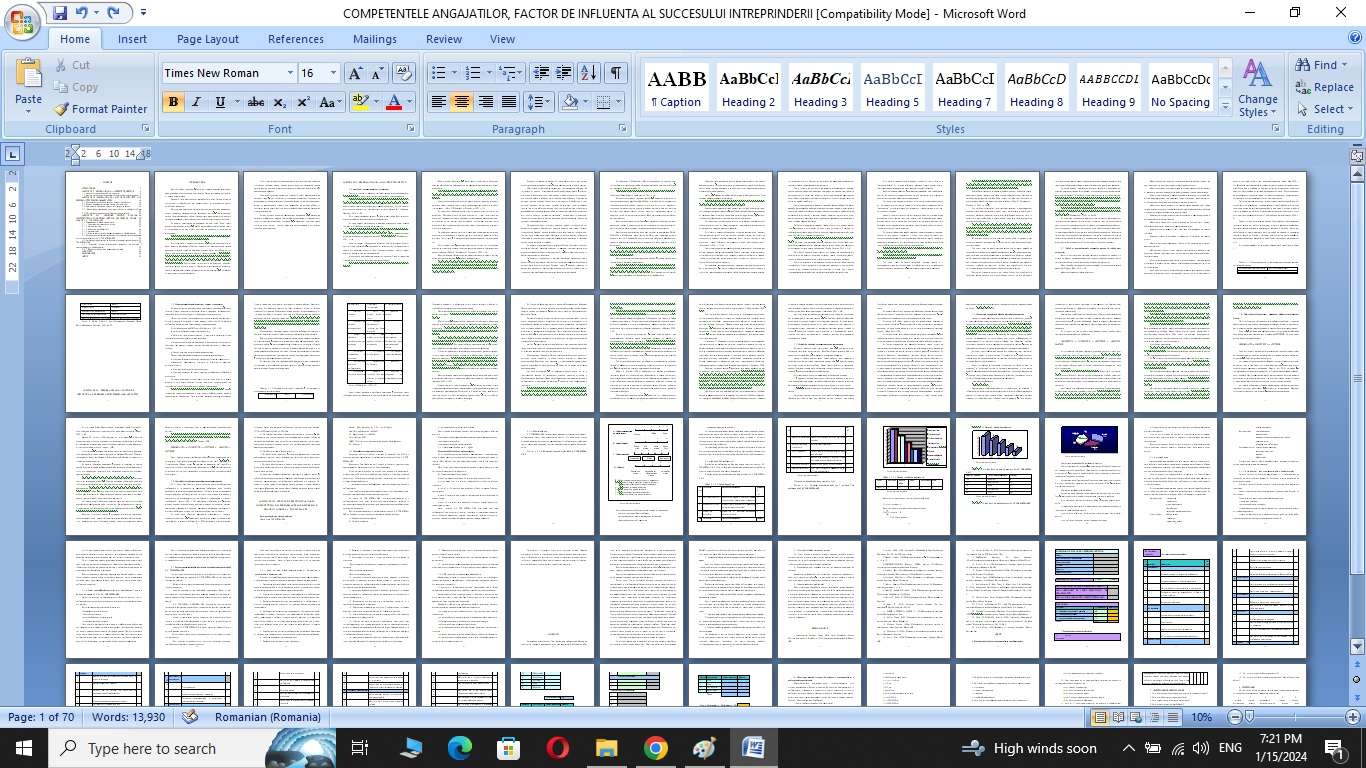1366x768 pixels.
Task: Apply strikethrough formatting
Action: pos(256,102)
